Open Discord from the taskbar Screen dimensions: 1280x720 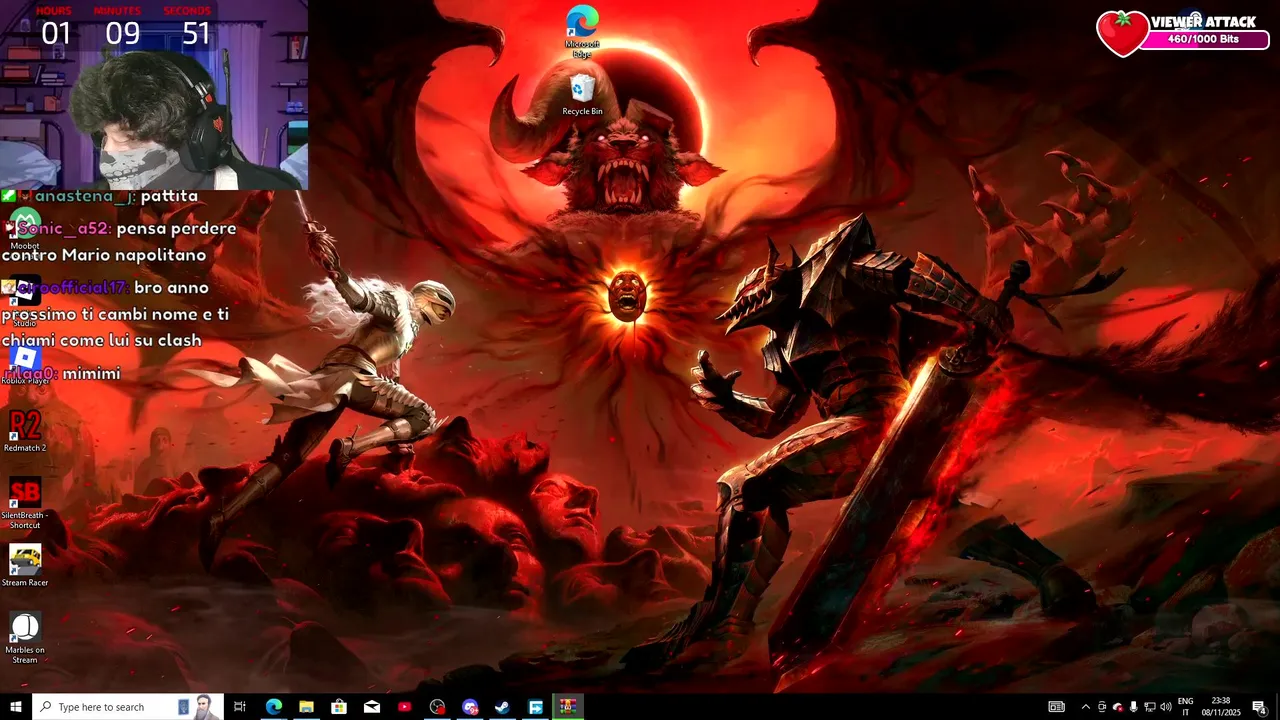[x=470, y=707]
